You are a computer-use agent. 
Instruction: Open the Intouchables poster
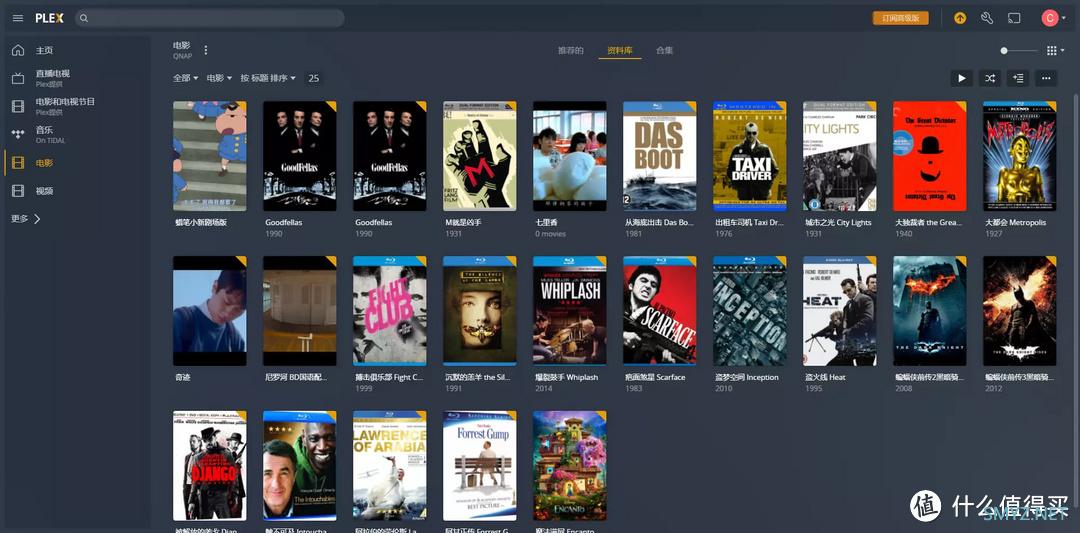[300, 466]
